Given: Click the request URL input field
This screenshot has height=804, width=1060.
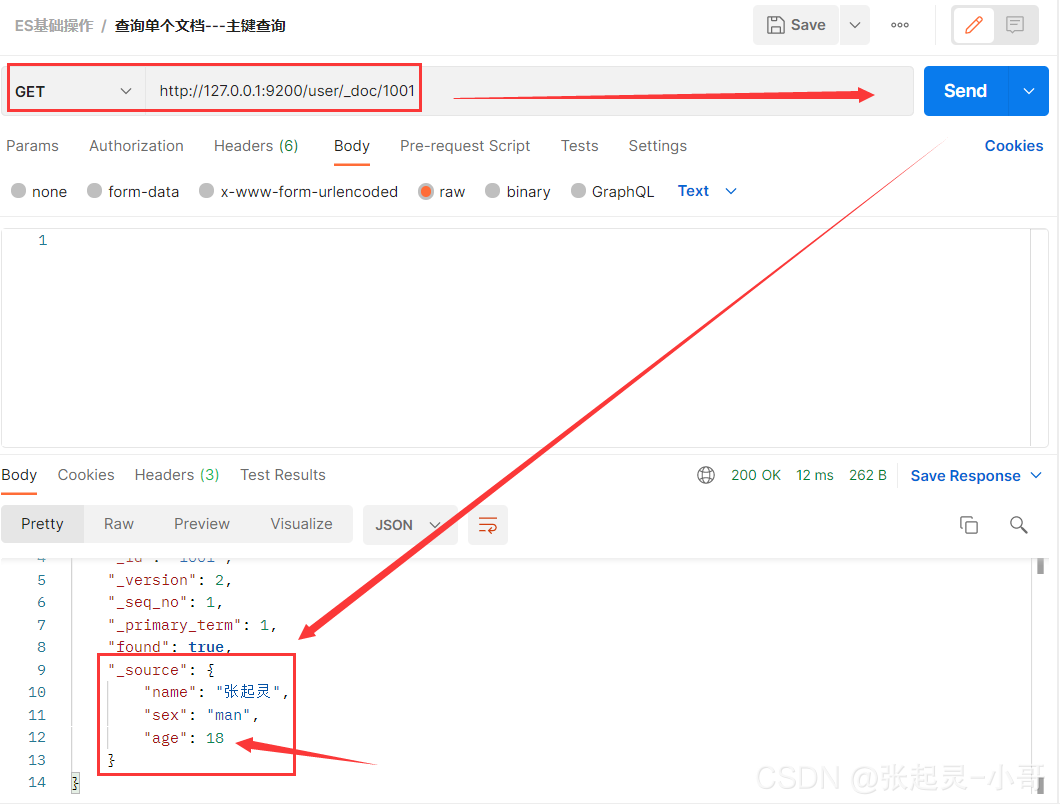Looking at the screenshot, I should [x=529, y=91].
